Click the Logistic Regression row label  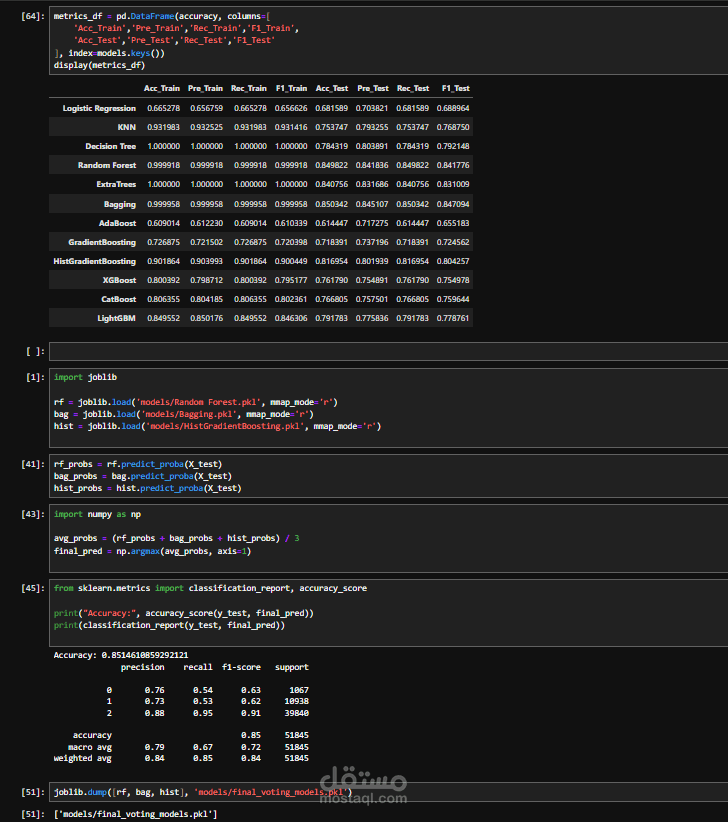coord(99,108)
